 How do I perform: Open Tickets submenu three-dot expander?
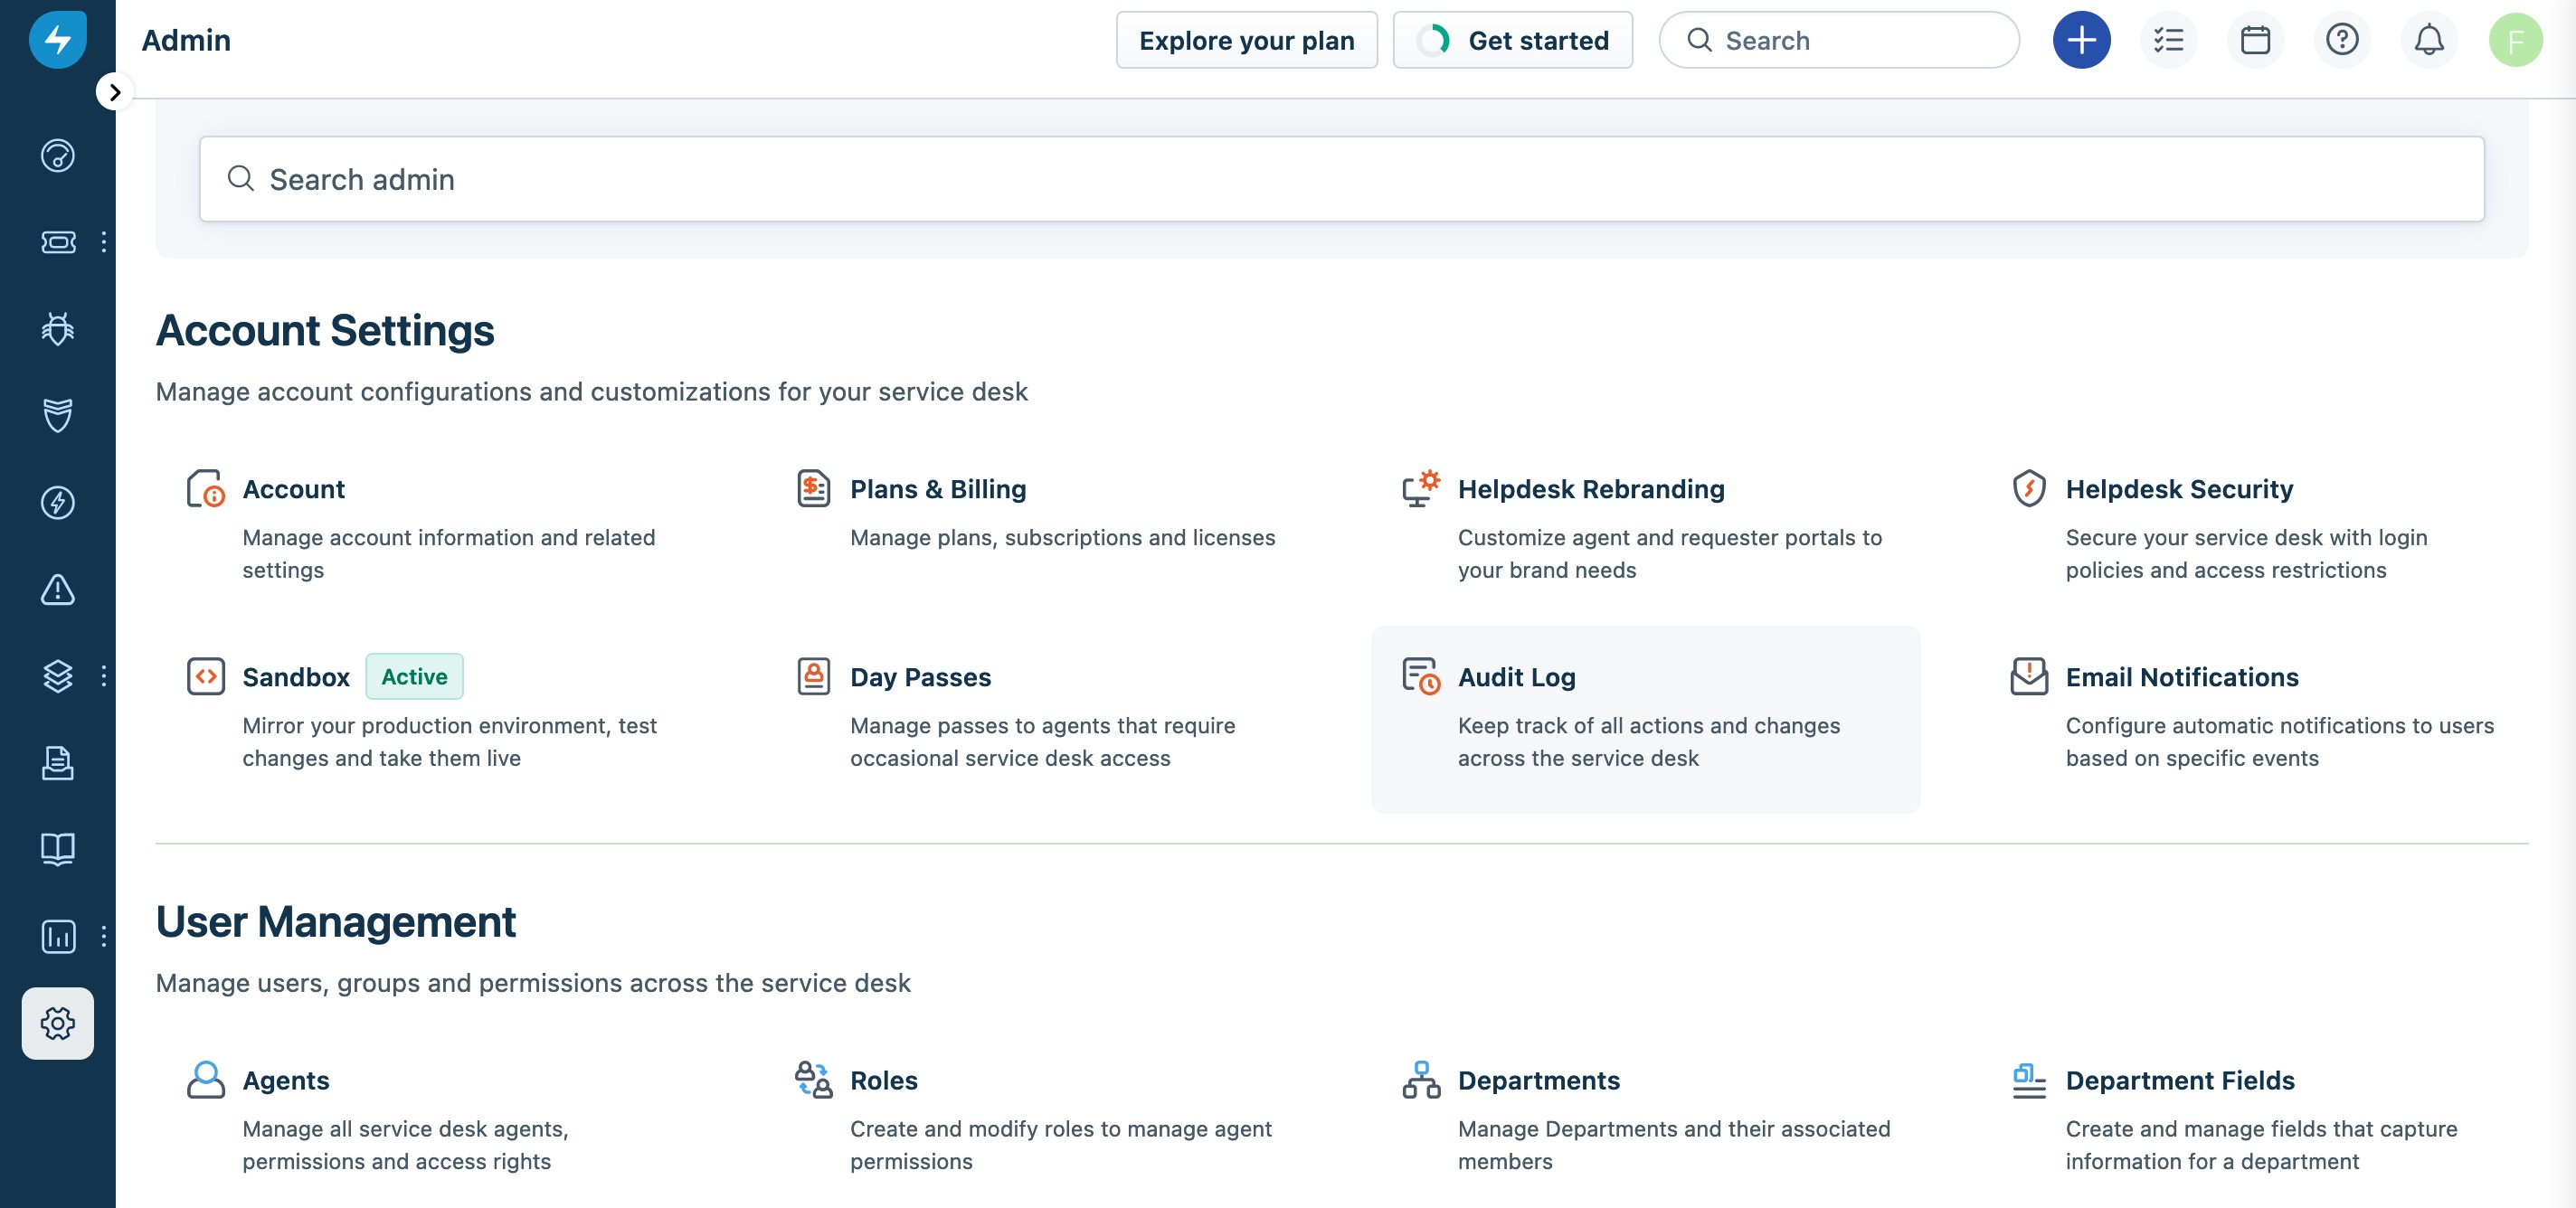(x=103, y=242)
